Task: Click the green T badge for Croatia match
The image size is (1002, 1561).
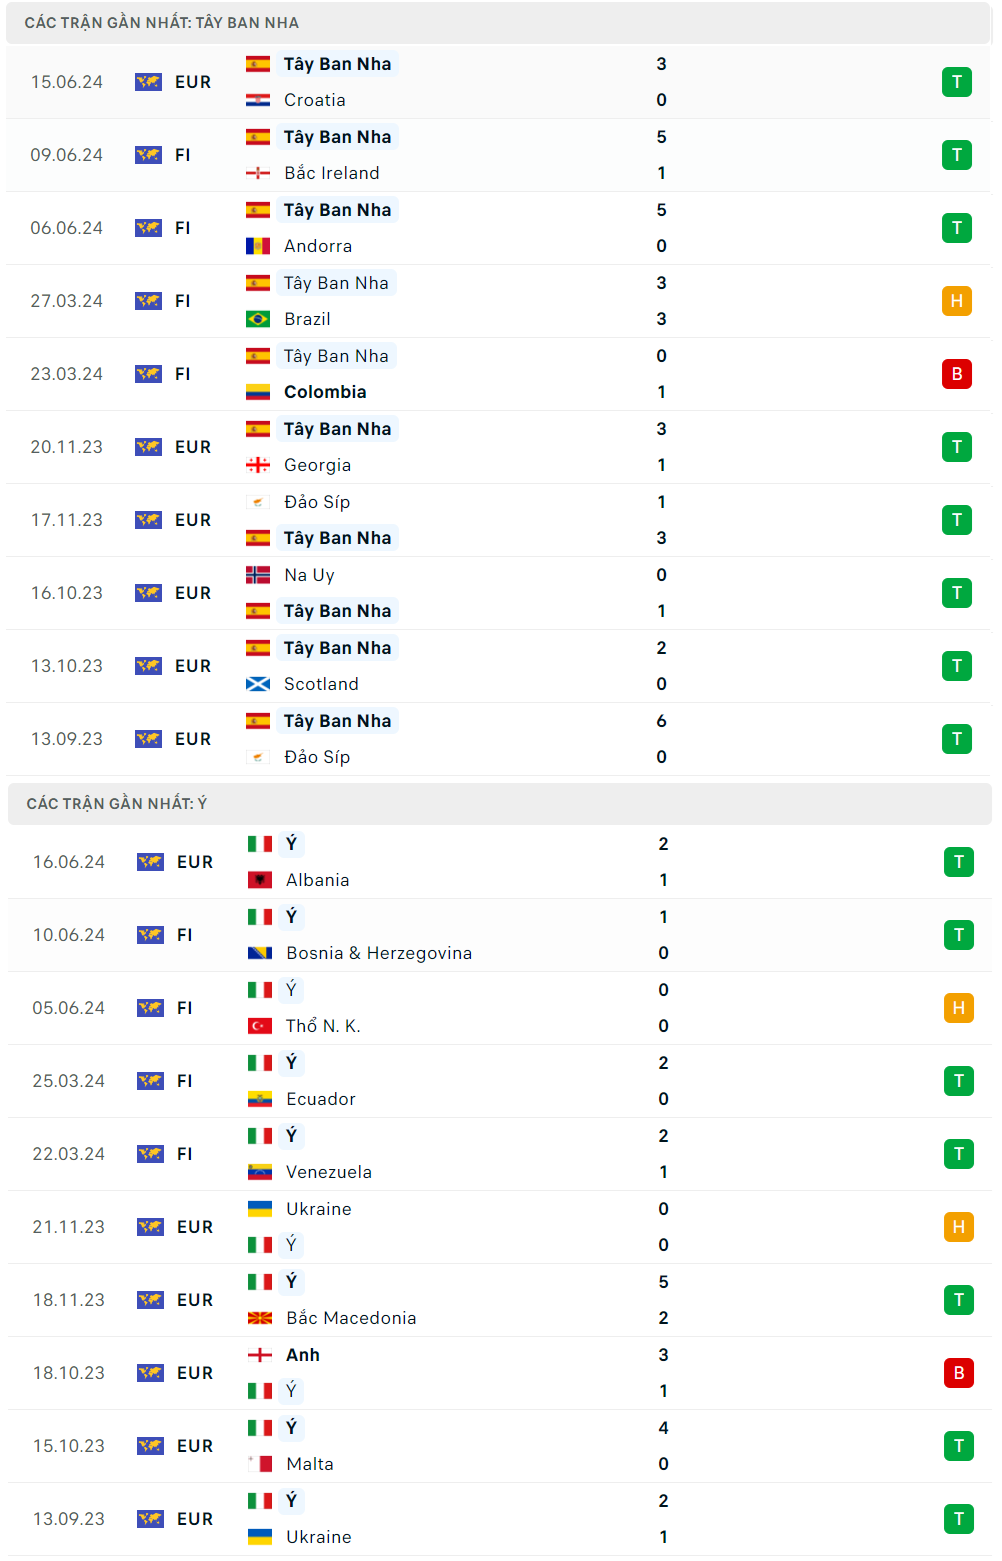Action: tap(956, 82)
